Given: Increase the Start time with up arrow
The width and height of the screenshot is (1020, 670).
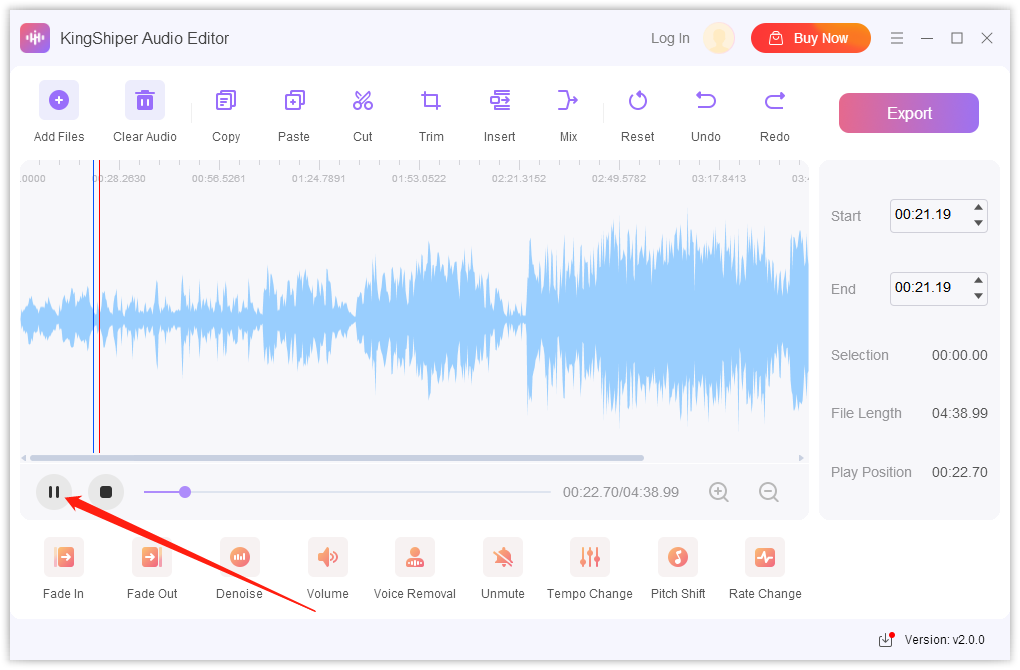Looking at the screenshot, I should coord(978,208).
